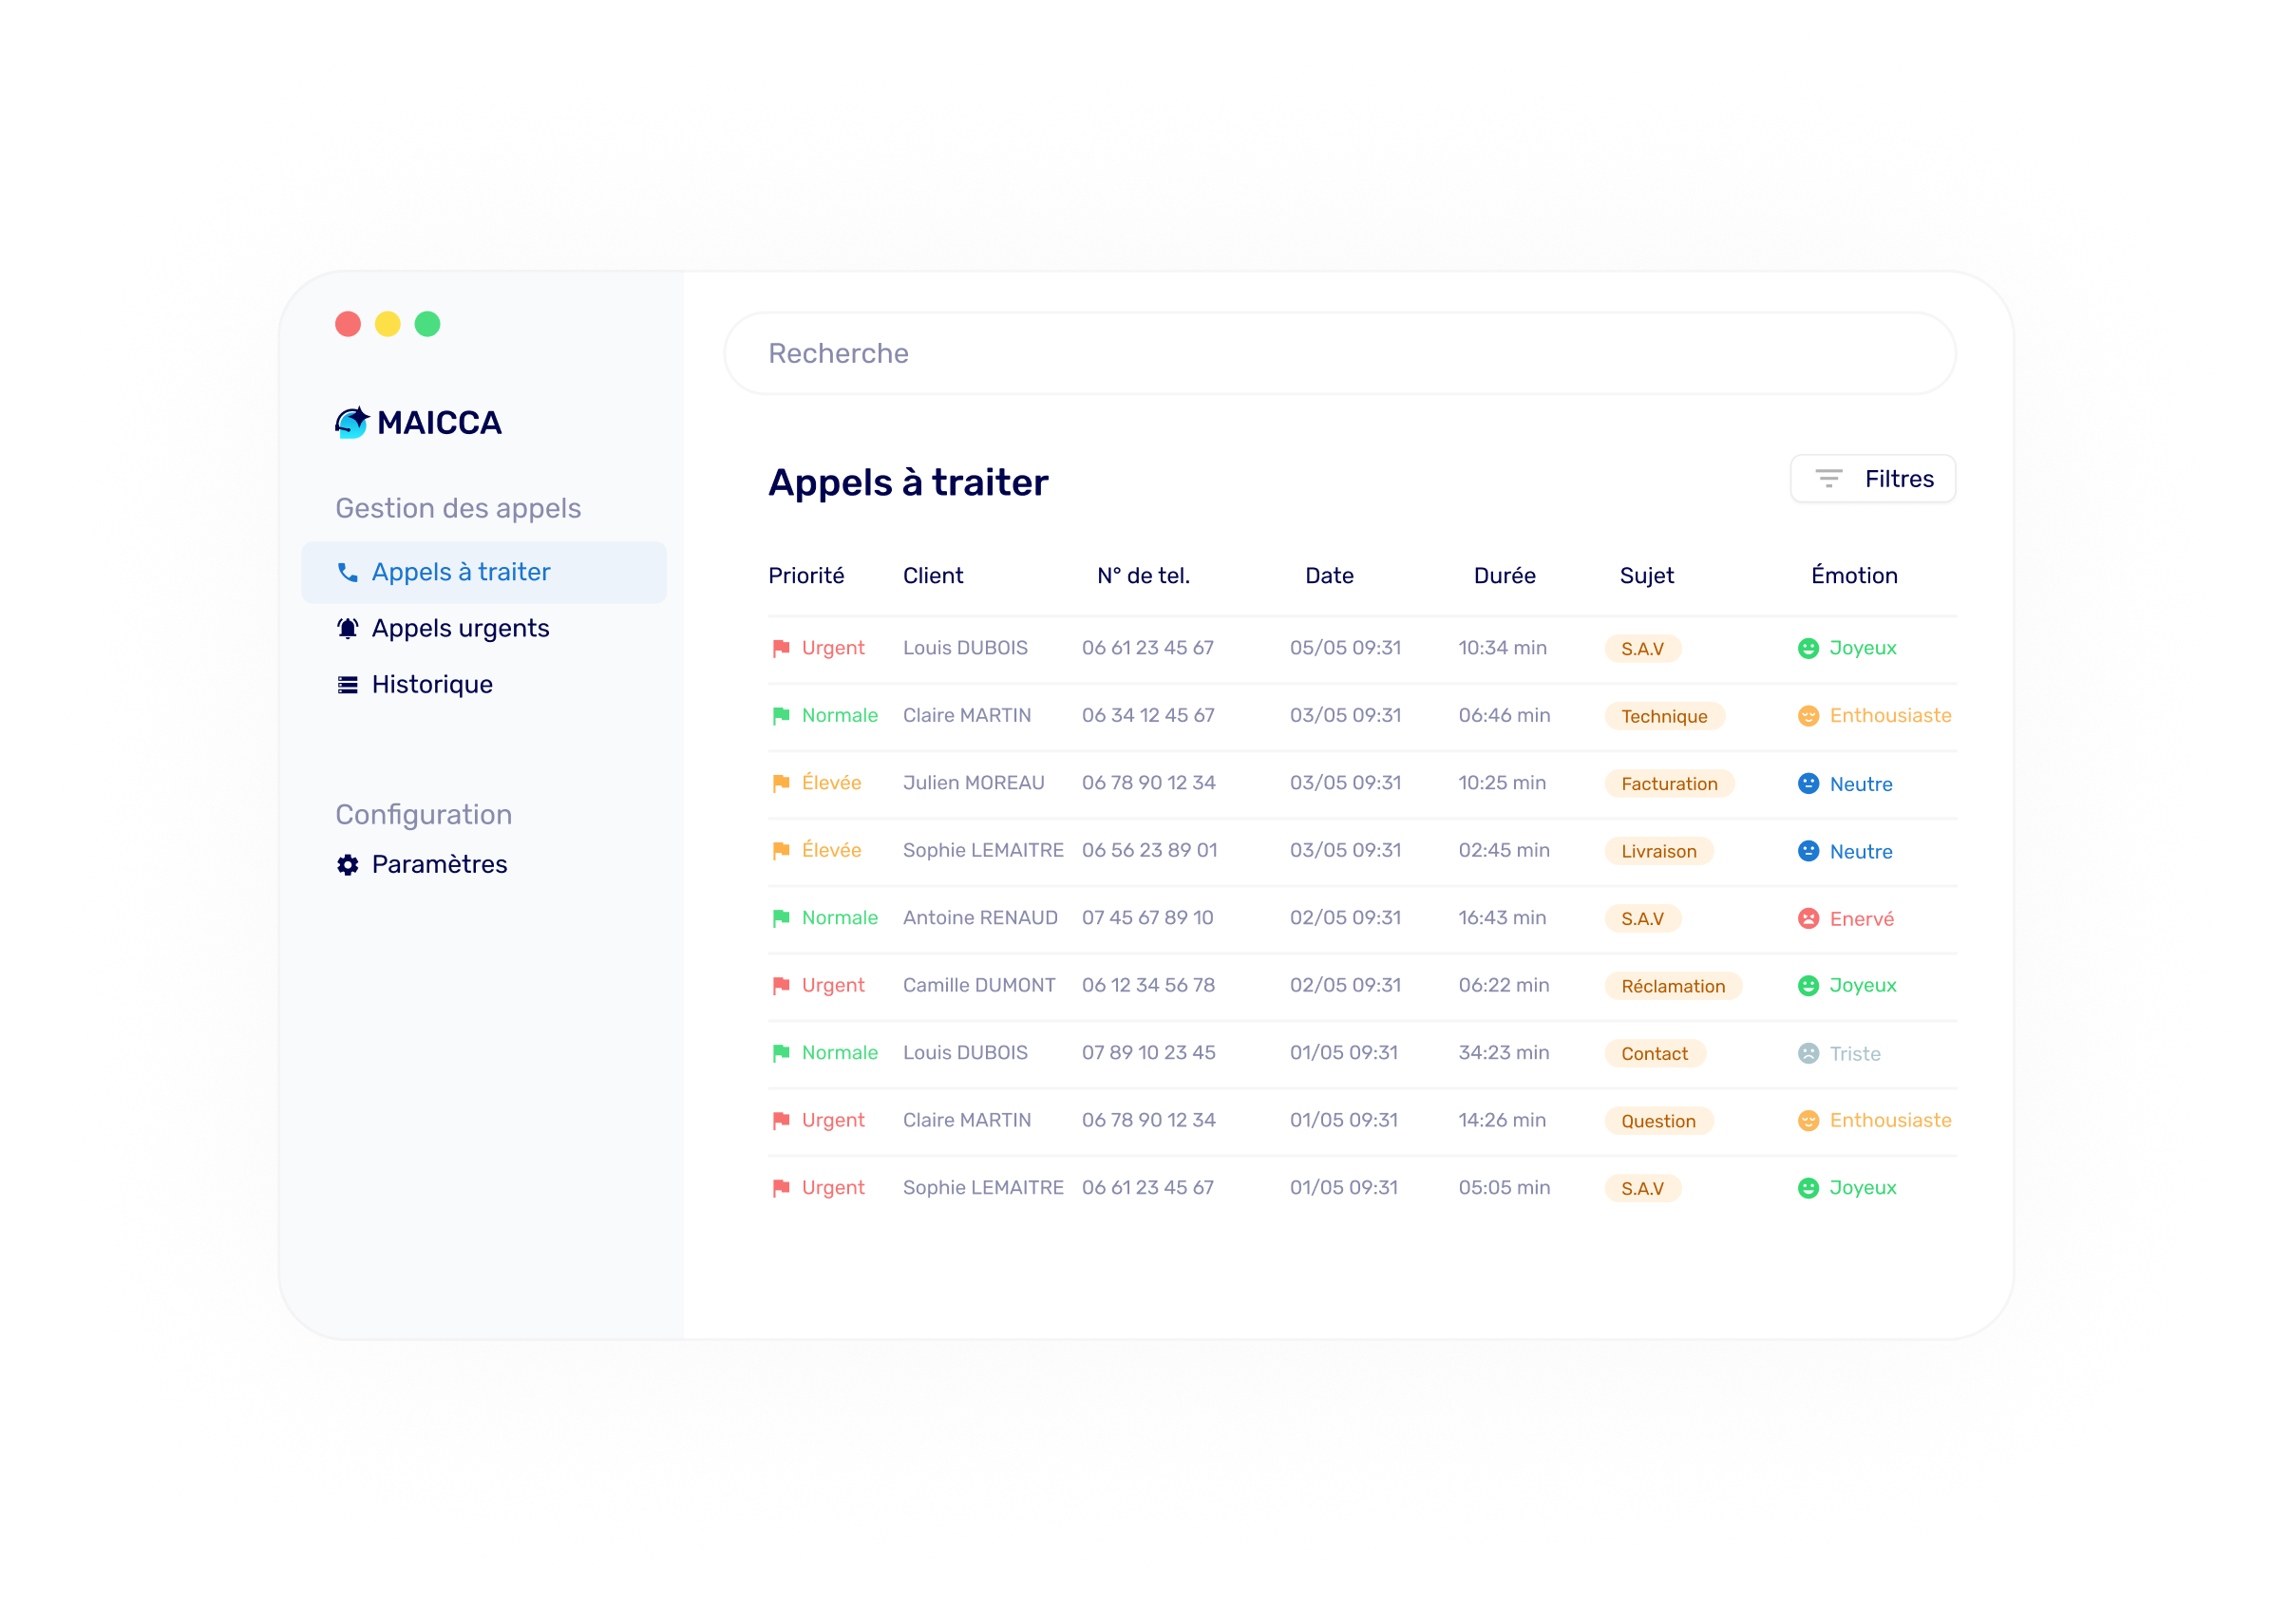Click the duration 02:45 min
This screenshot has height=1624, width=2291.
pos(1504,851)
